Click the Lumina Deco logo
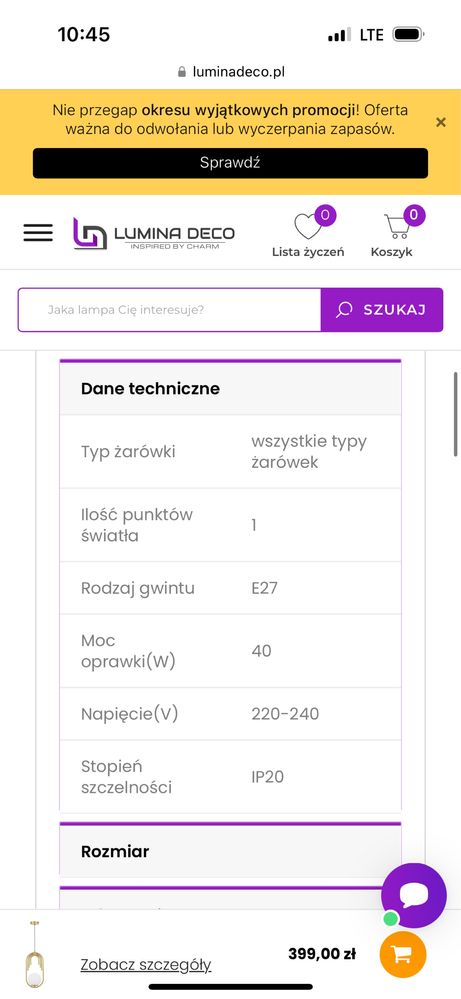This screenshot has width=461, height=999. (154, 233)
